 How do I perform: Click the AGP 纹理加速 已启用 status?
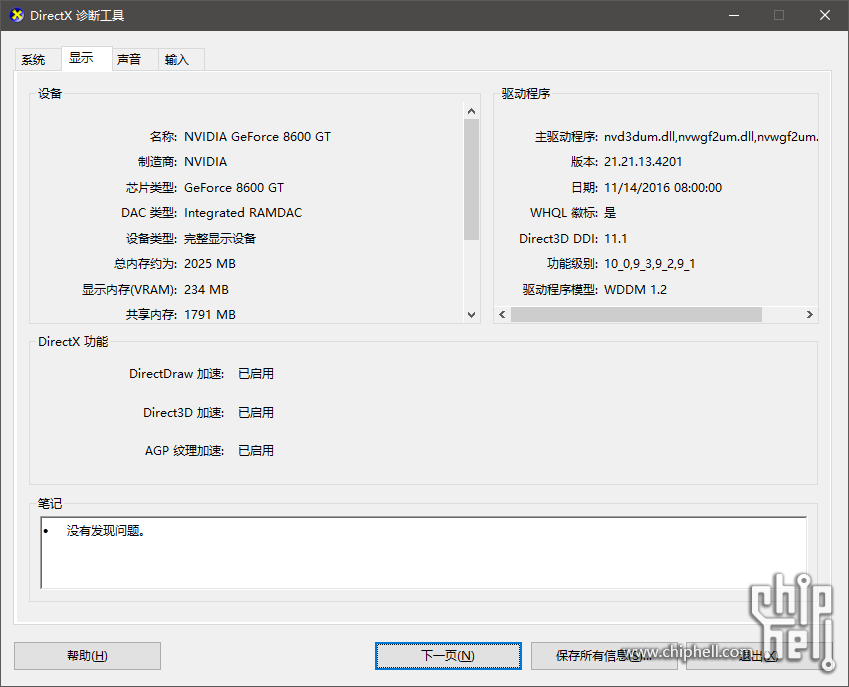coord(256,450)
